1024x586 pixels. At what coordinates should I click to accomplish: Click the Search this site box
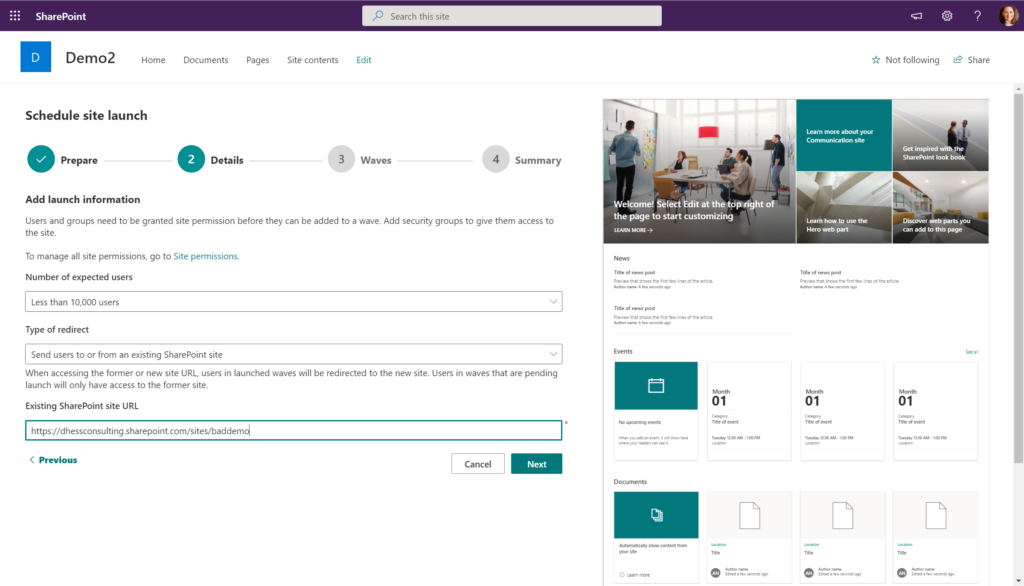point(511,16)
